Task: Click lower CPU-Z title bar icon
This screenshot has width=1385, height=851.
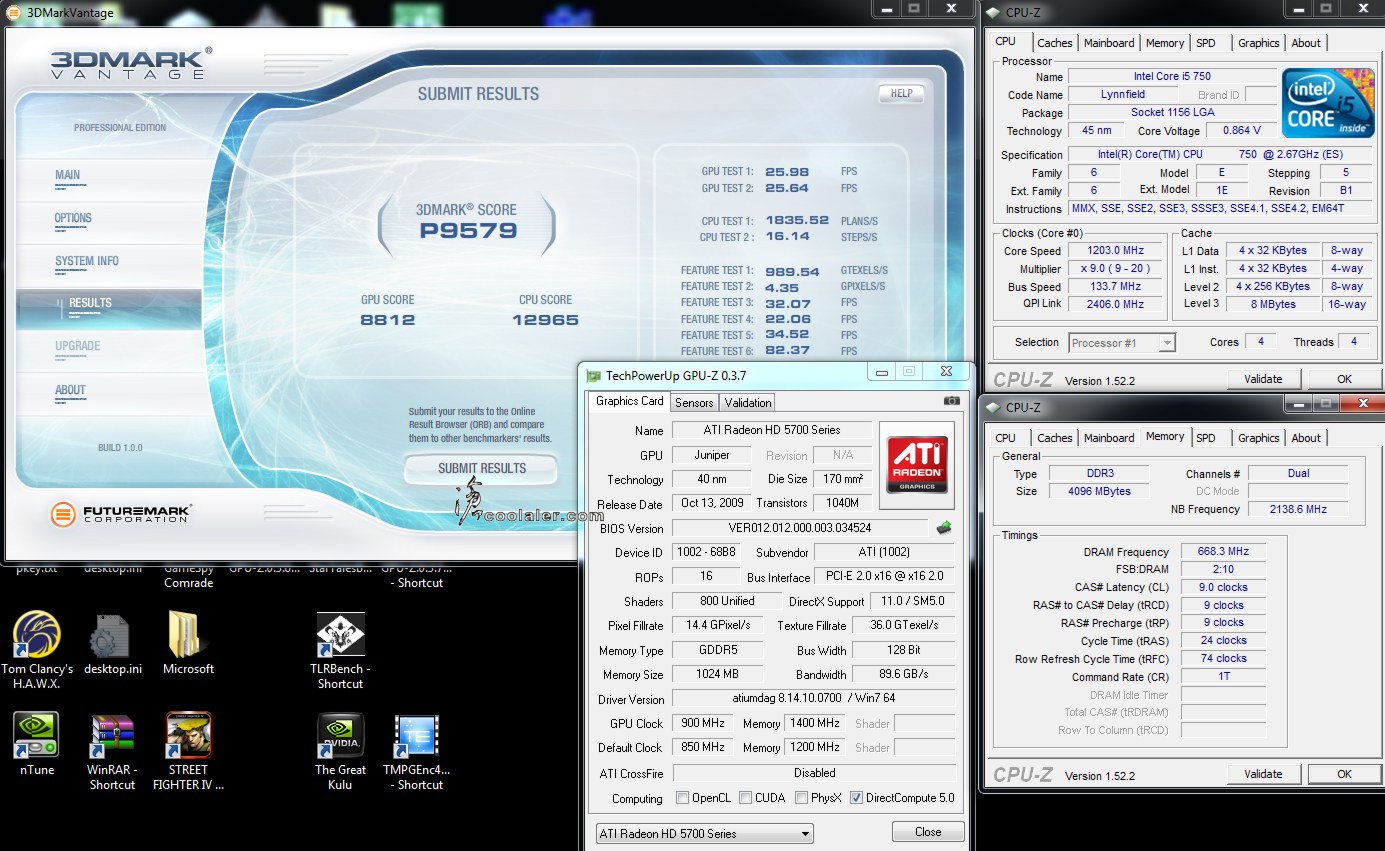Action: tap(994, 407)
